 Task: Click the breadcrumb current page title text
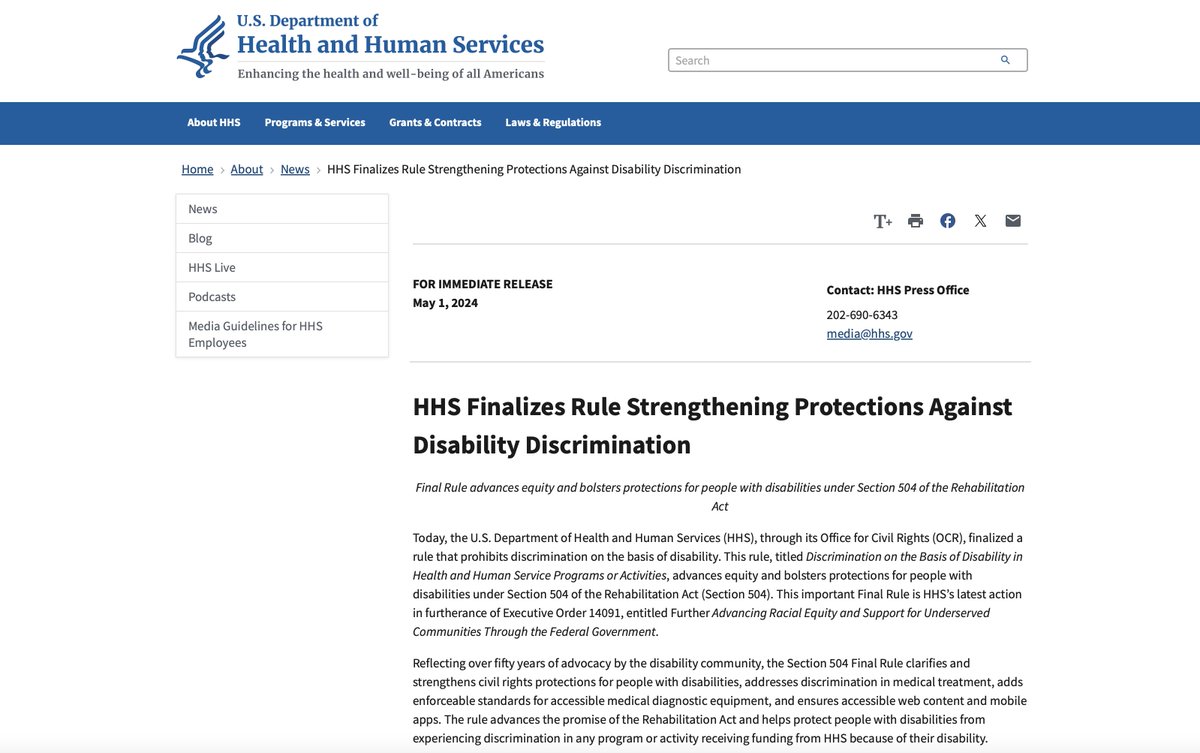(534, 169)
